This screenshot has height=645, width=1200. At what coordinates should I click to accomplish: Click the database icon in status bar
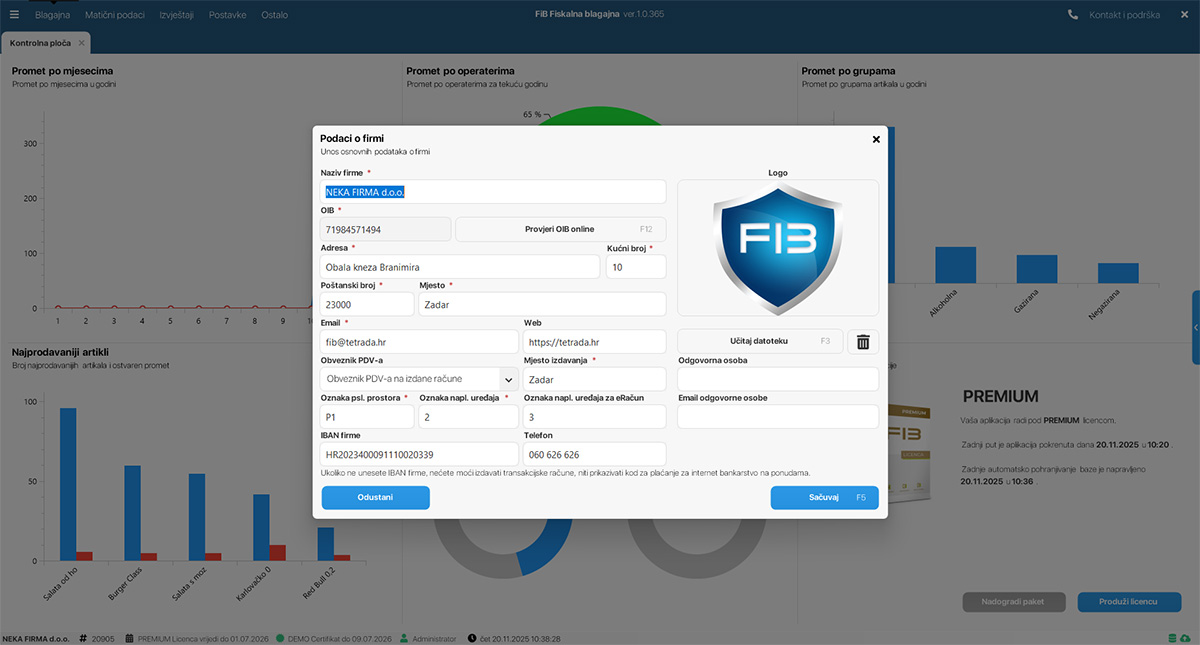(x=1172, y=638)
